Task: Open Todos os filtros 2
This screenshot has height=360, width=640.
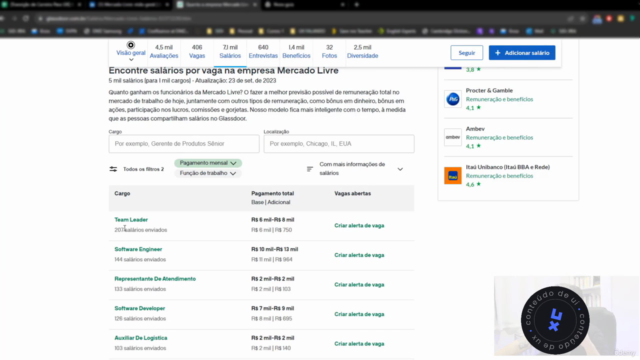Action: click(x=137, y=169)
